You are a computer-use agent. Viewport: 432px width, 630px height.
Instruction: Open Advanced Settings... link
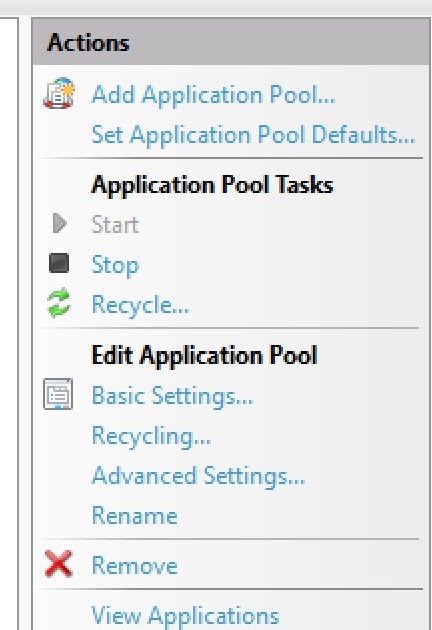(x=198, y=476)
